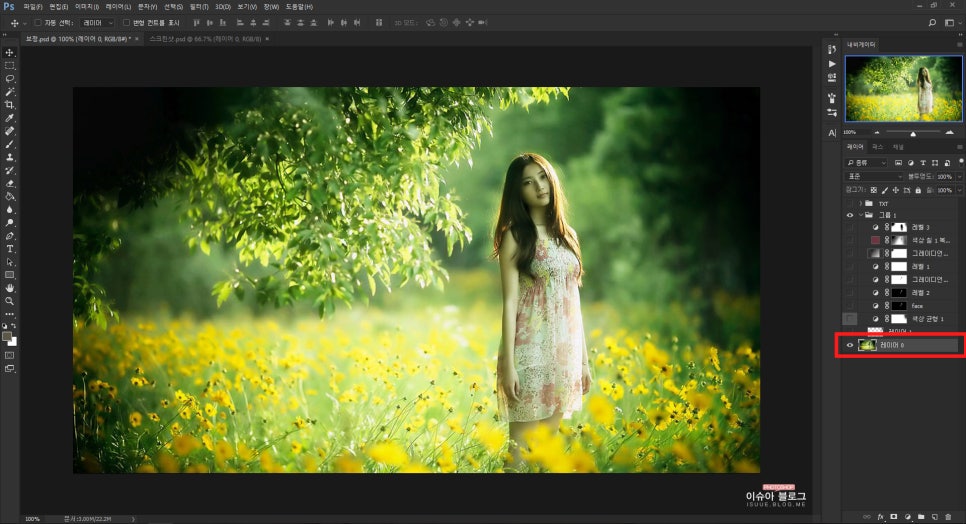The width and height of the screenshot is (966, 524).
Task: Select the Hand tool
Action: click(9, 288)
